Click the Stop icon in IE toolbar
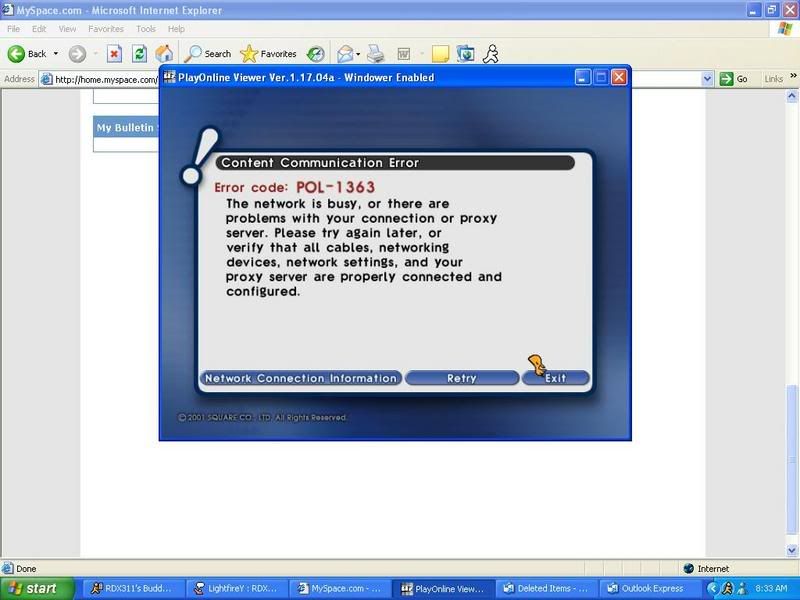Image resolution: width=800 pixels, height=600 pixels. 114,54
